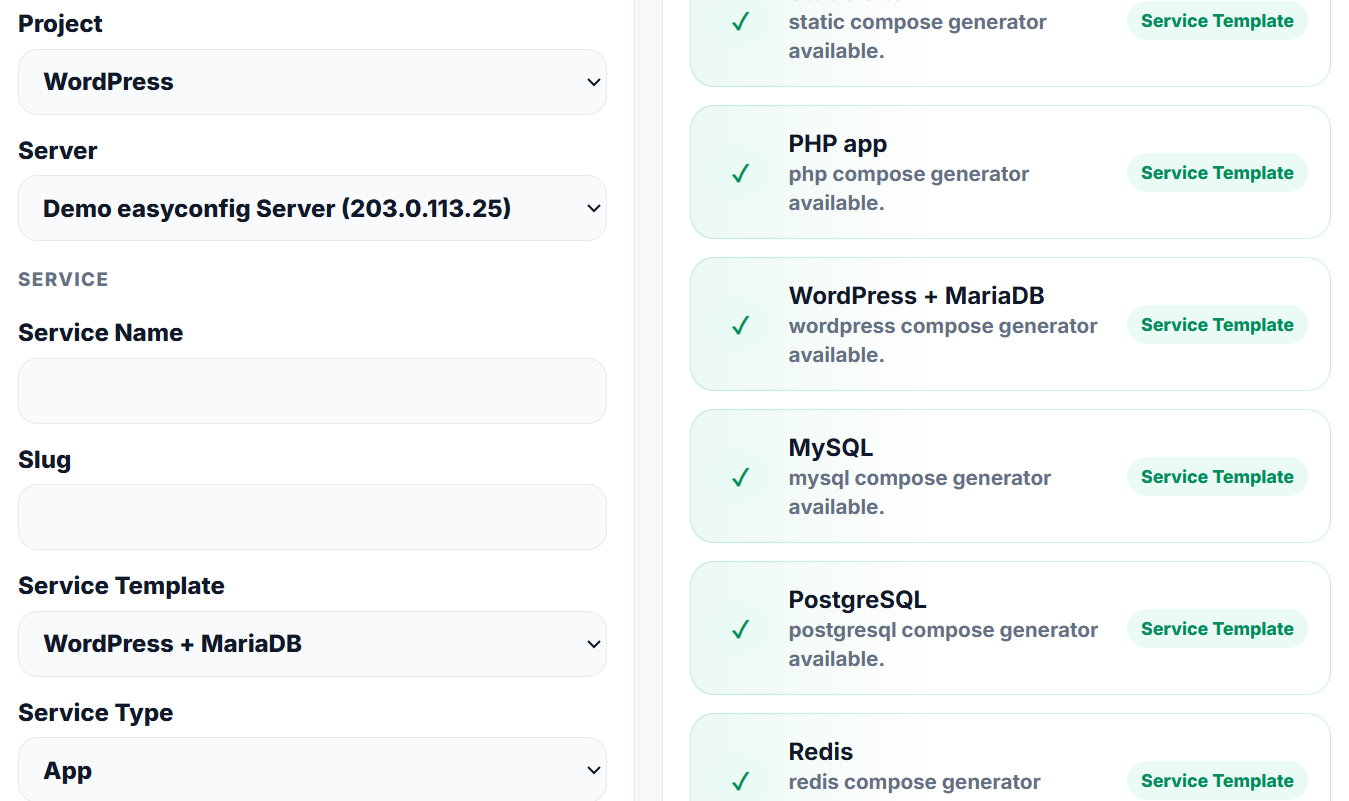The width and height of the screenshot is (1349, 801).
Task: Focus the Slug input field
Action: [x=312, y=517]
